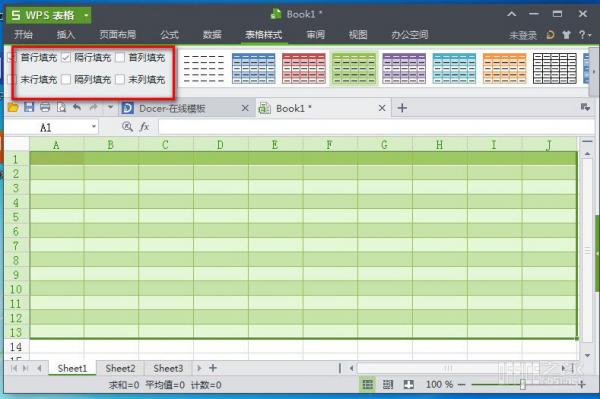Screen dimensions: 600x399
Task: Apply the plain dashed table style
Action: [x=204, y=68]
